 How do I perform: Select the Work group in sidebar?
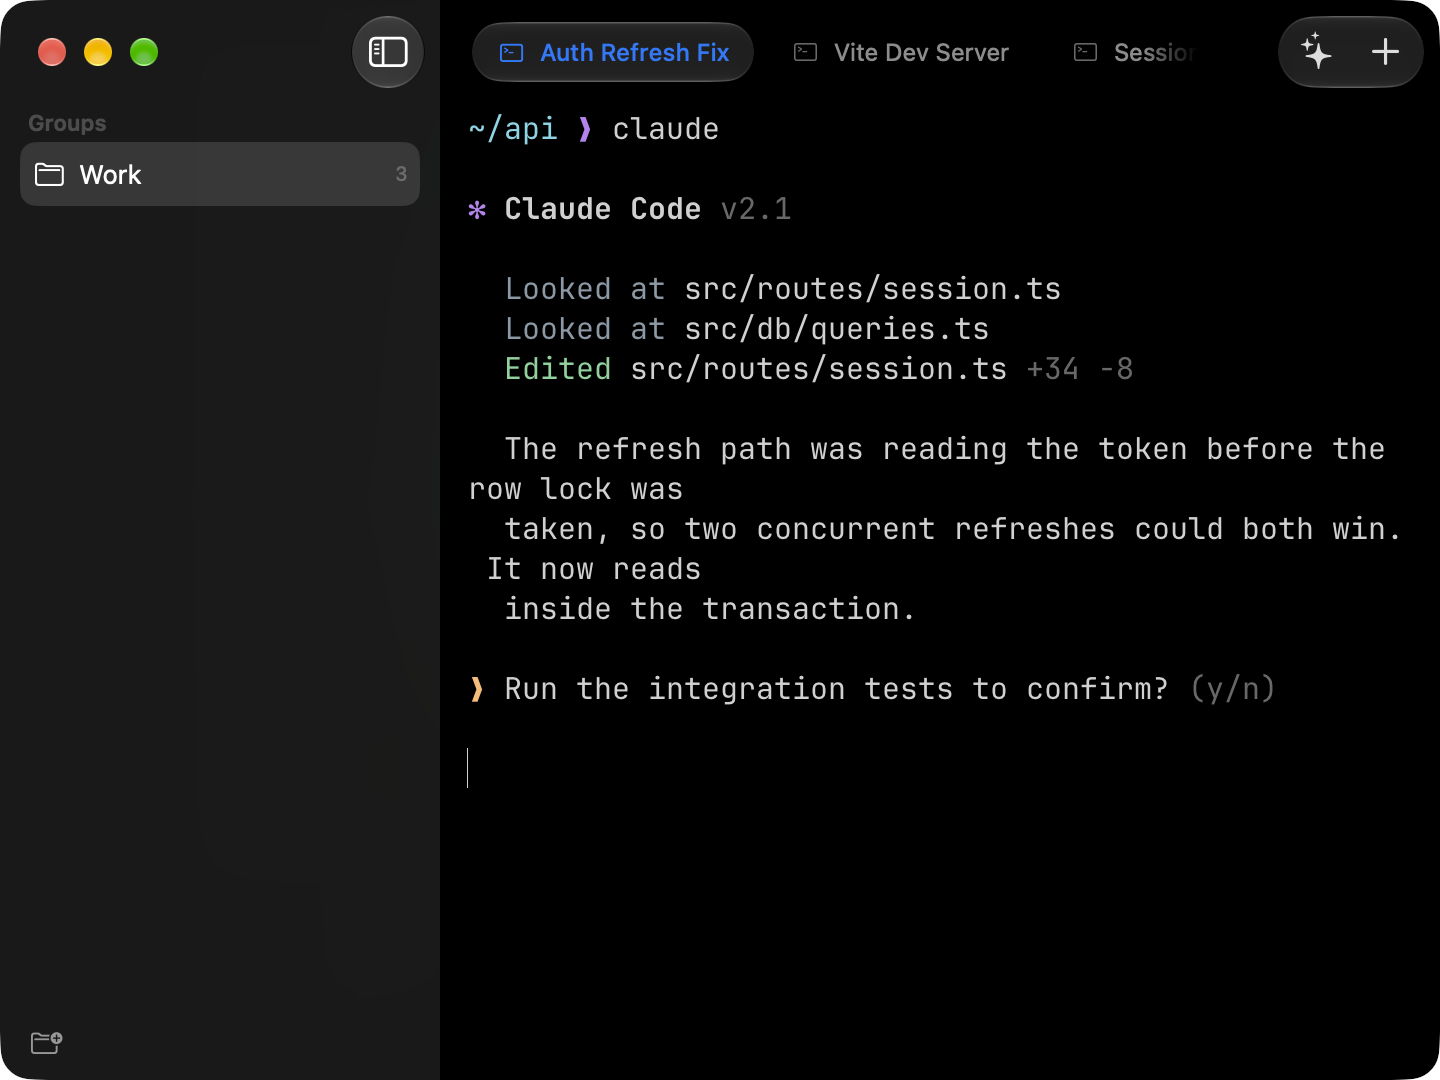pyautogui.click(x=220, y=174)
